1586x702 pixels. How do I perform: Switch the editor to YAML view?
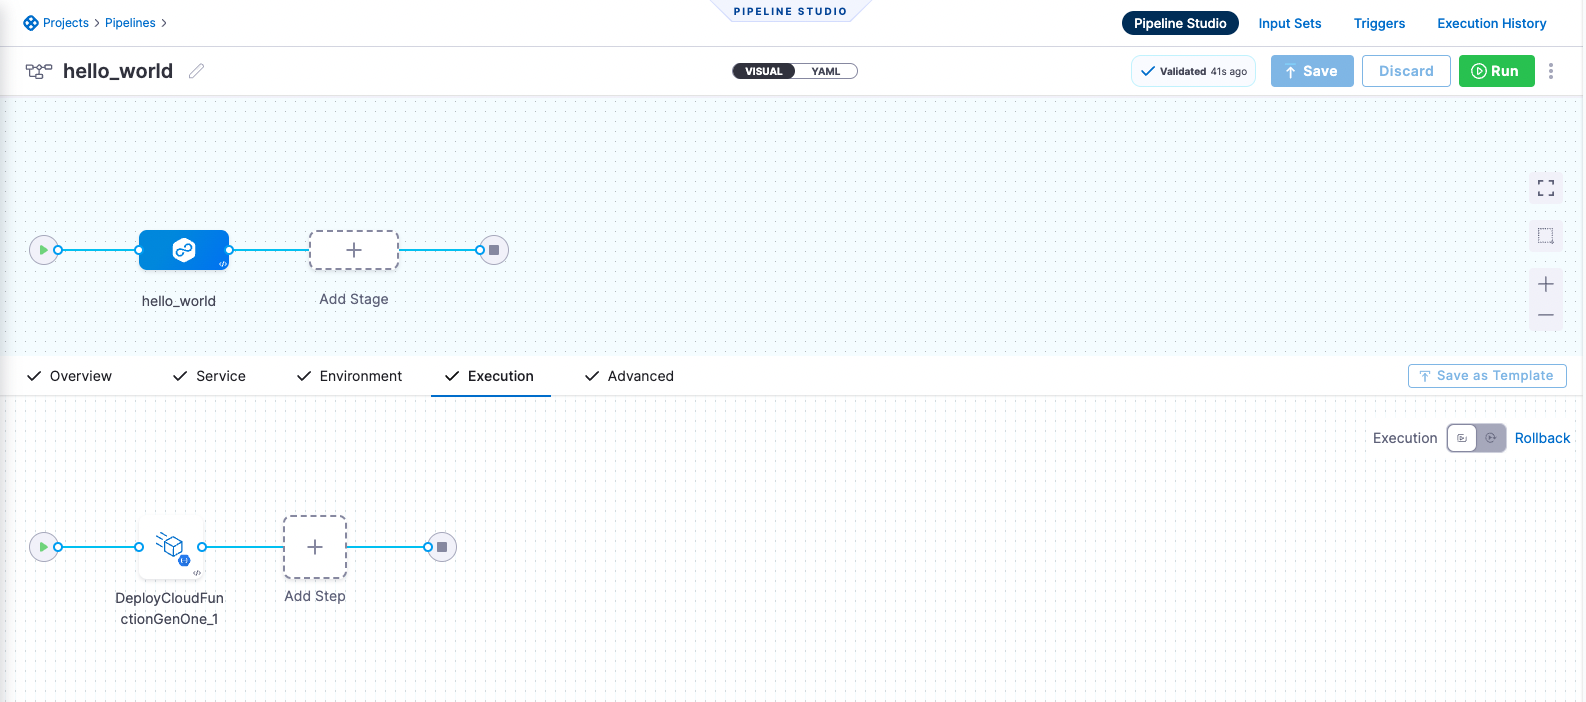click(826, 71)
